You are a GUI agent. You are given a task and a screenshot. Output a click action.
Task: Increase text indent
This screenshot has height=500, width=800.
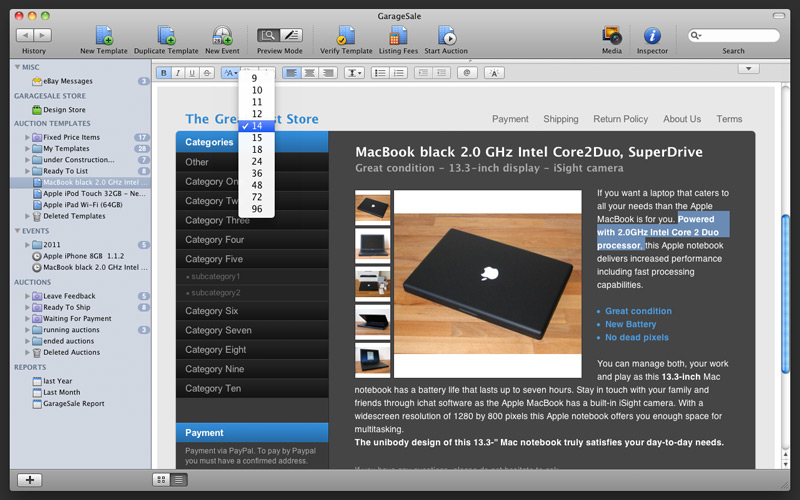(x=441, y=73)
